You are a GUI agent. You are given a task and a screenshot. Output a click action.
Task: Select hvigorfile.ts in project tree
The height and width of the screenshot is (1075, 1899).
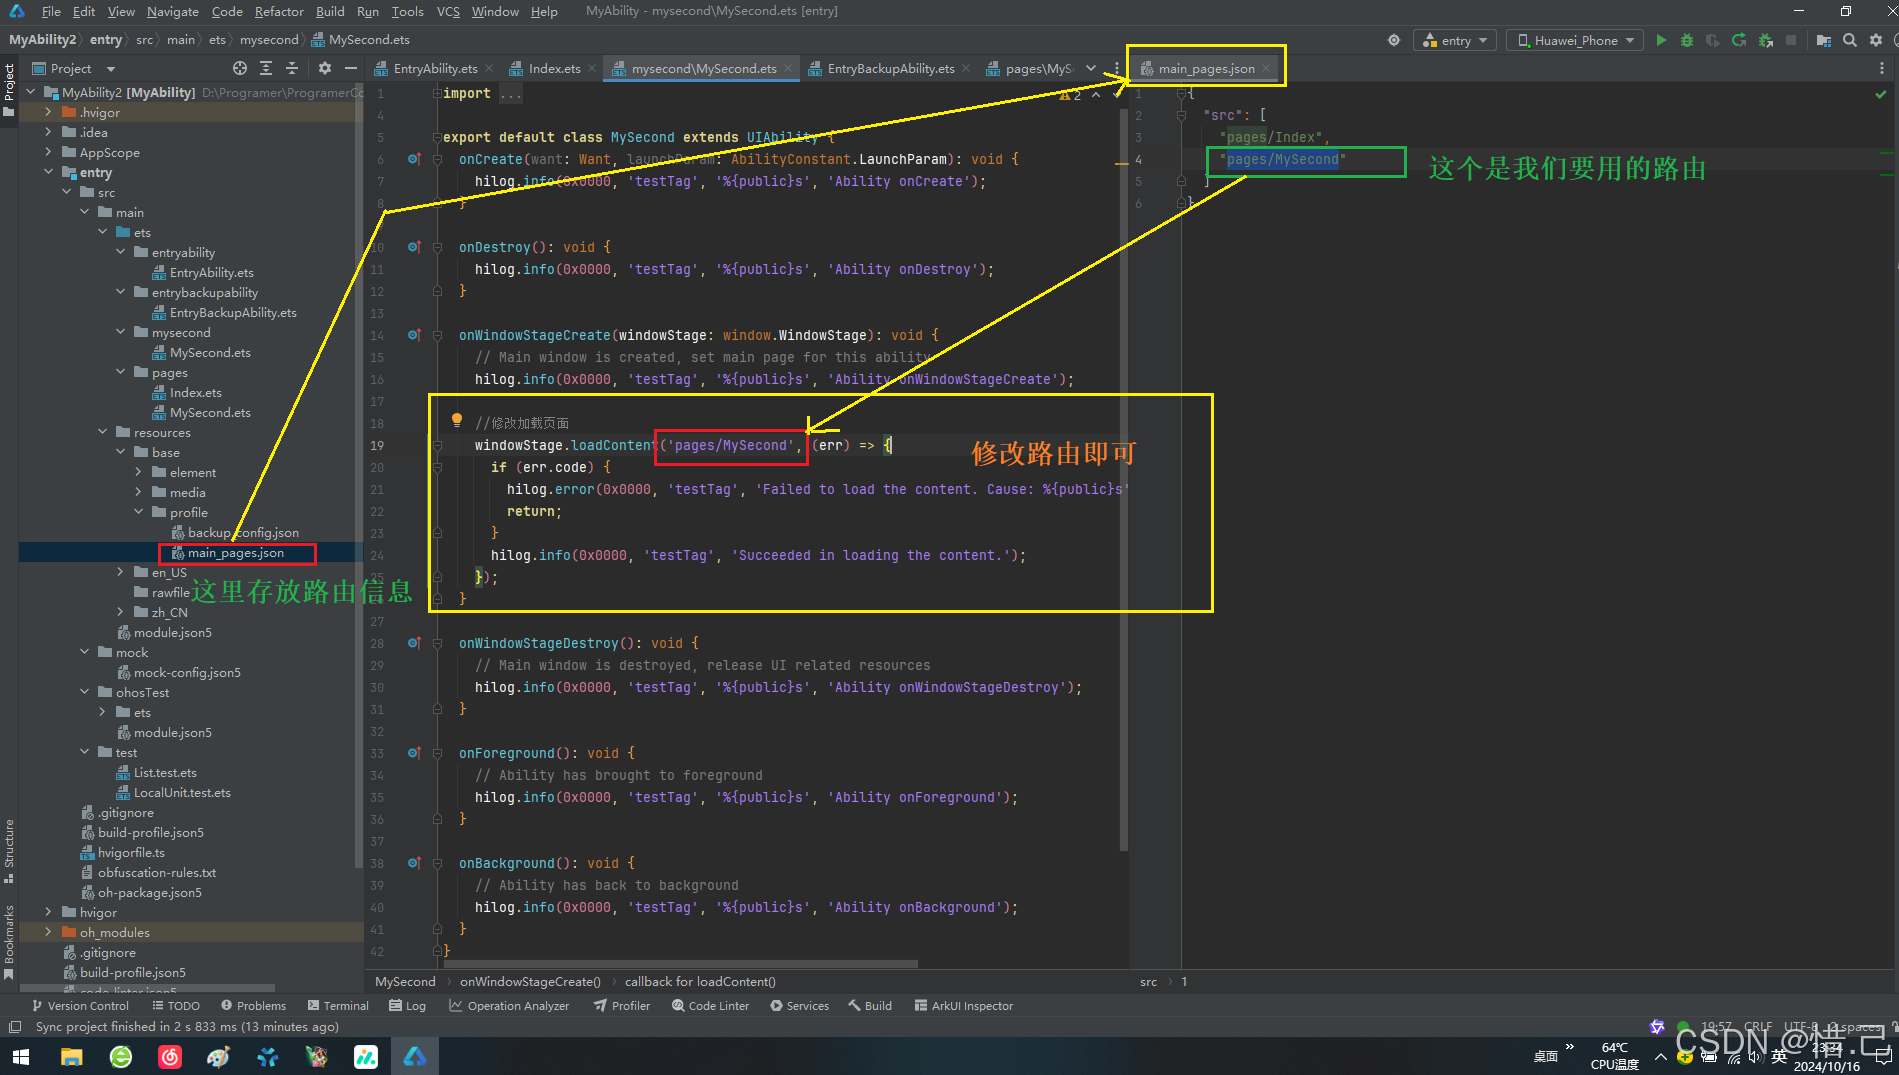(x=130, y=852)
